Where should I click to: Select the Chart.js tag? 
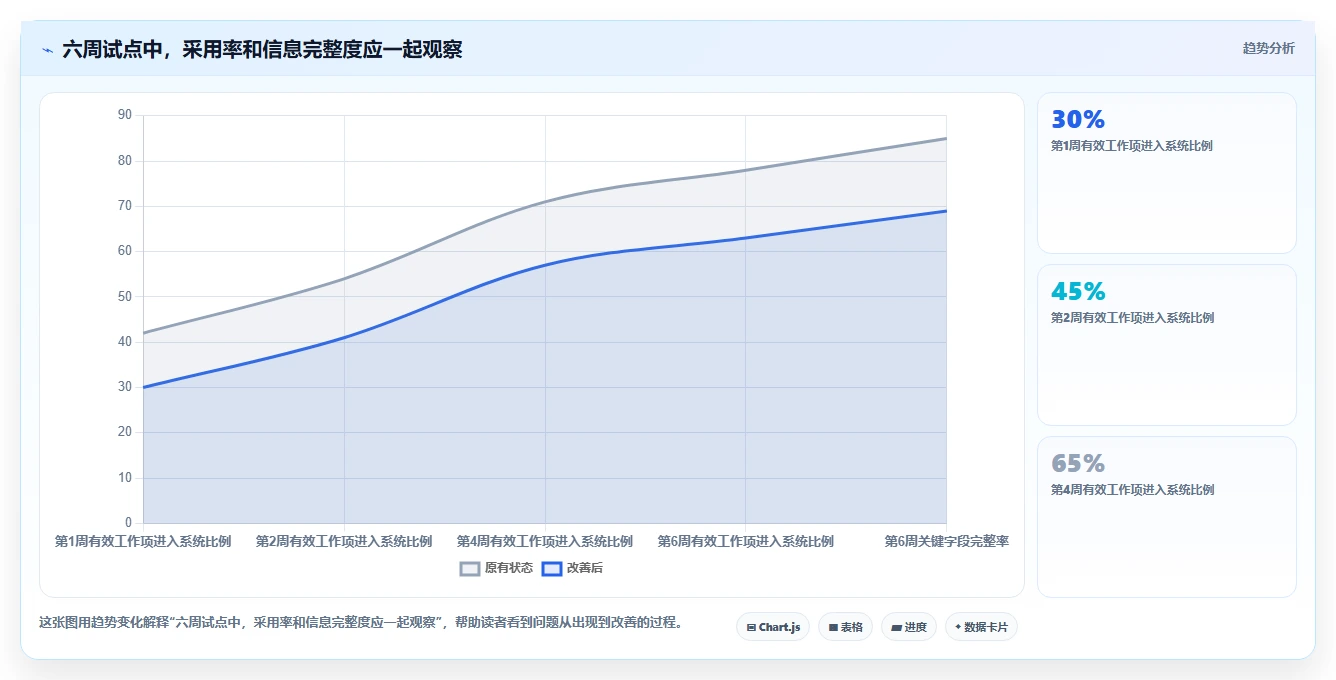pyautogui.click(x=773, y=627)
